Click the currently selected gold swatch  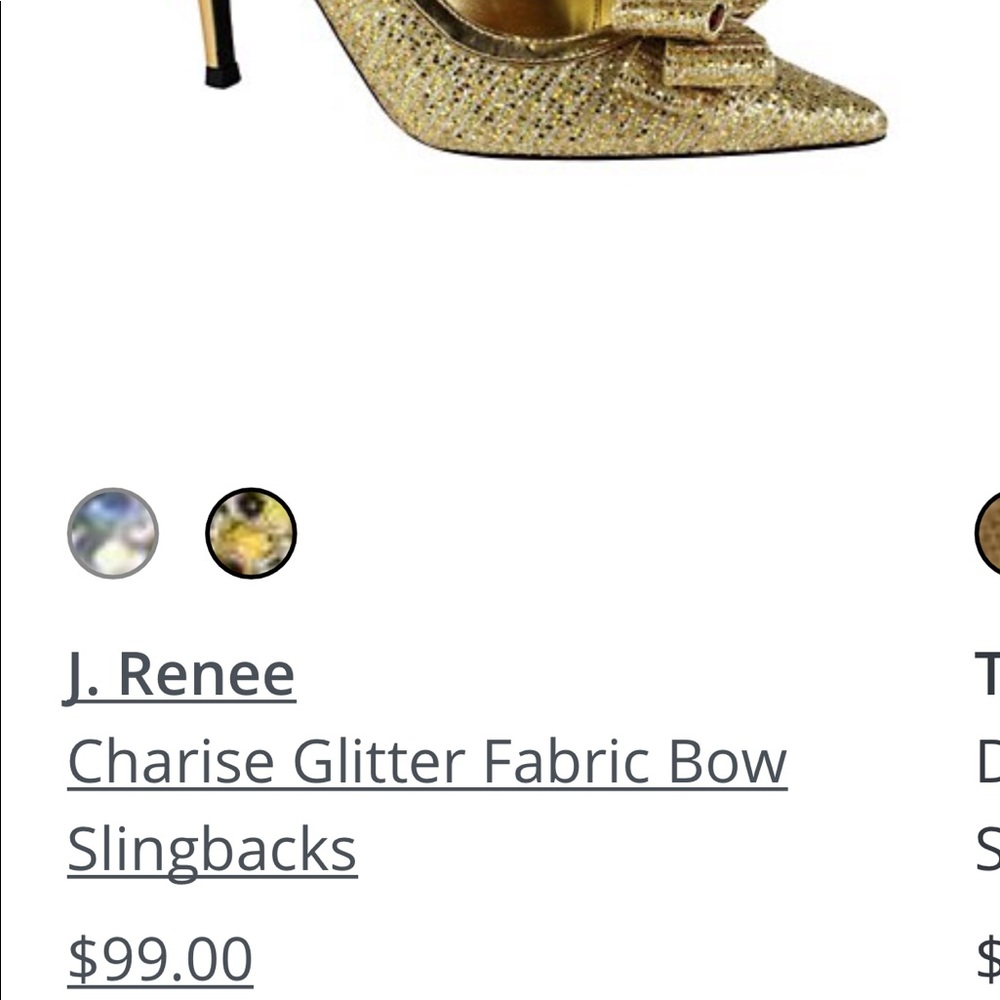pyautogui.click(x=250, y=533)
